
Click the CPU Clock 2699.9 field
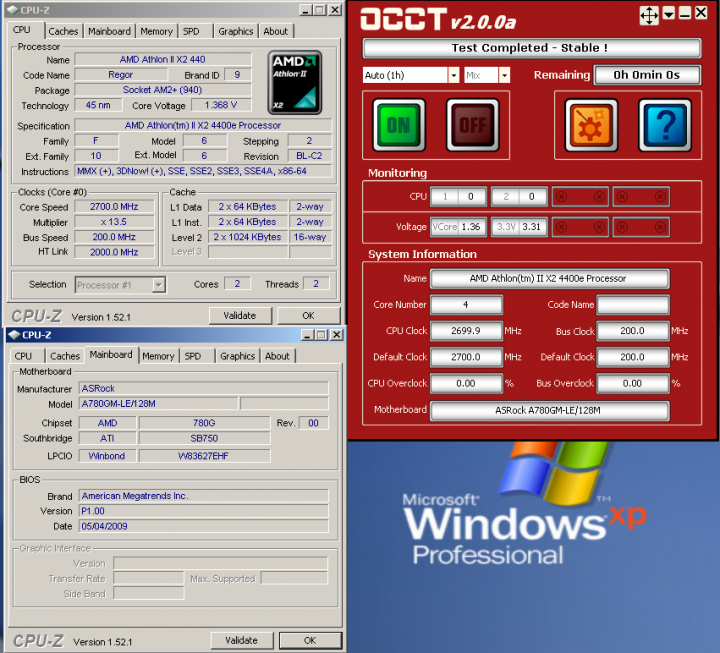[x=466, y=331]
